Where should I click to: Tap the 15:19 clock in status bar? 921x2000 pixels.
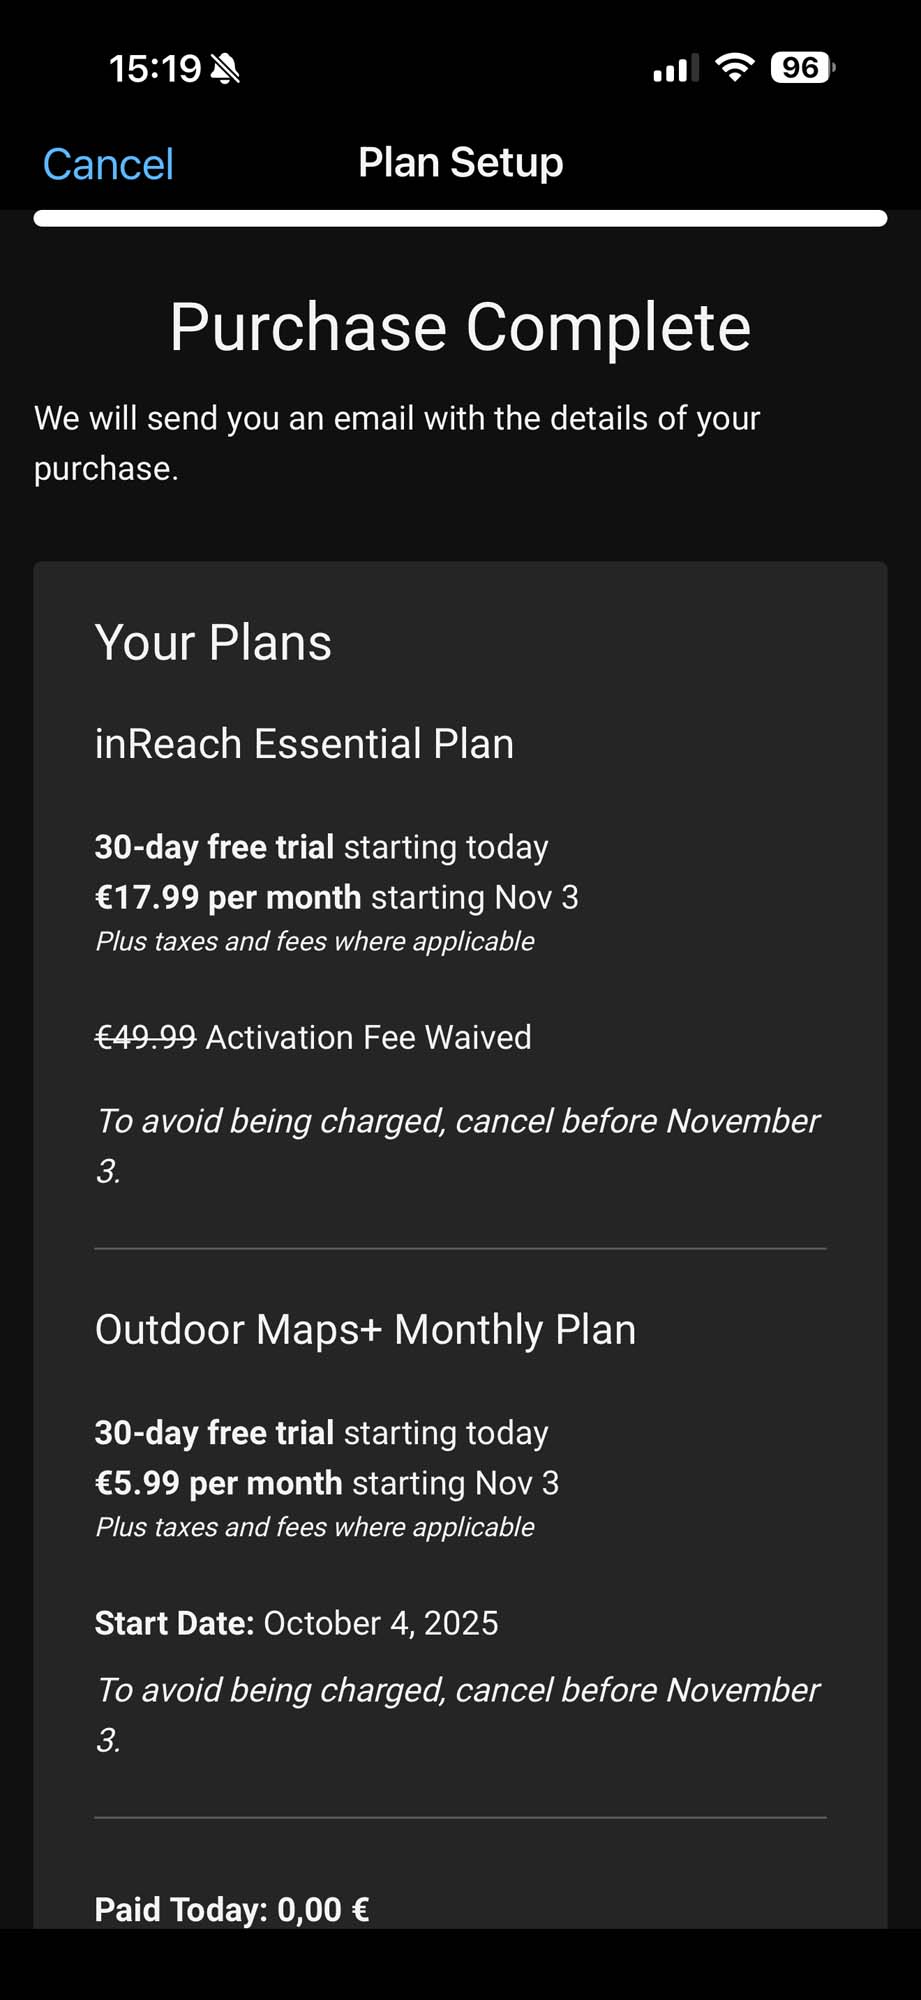155,68
